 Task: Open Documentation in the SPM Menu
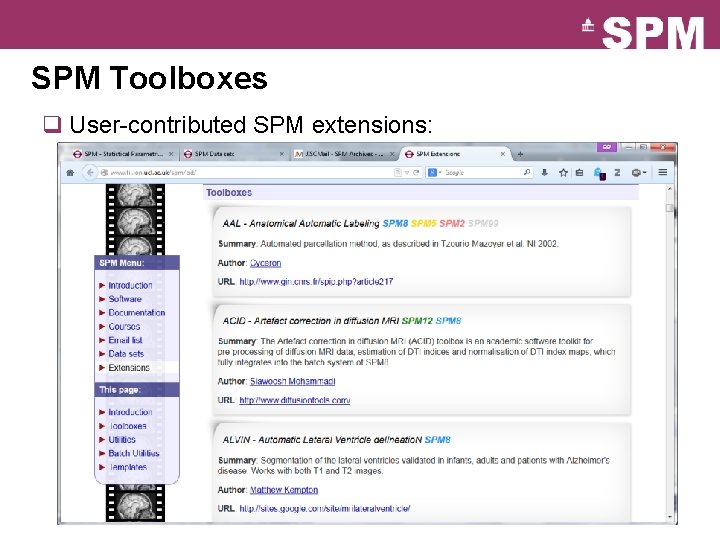(x=137, y=313)
